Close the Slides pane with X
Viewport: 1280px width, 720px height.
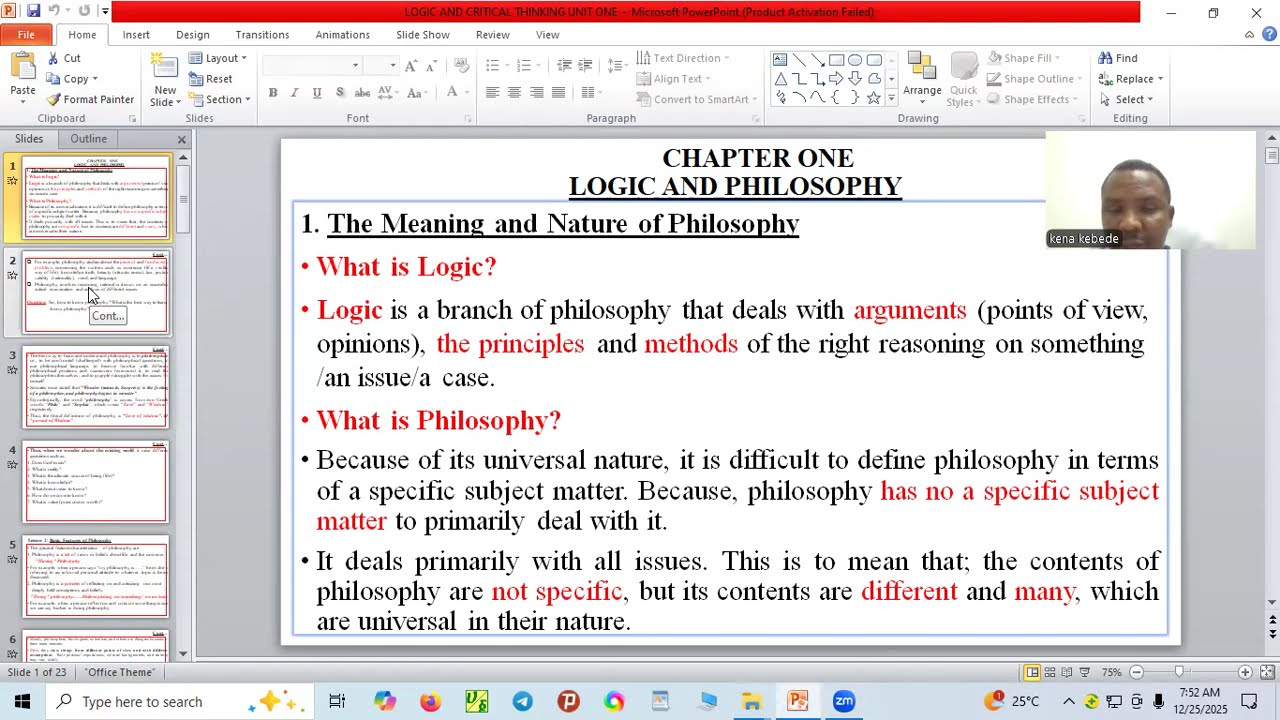181,139
